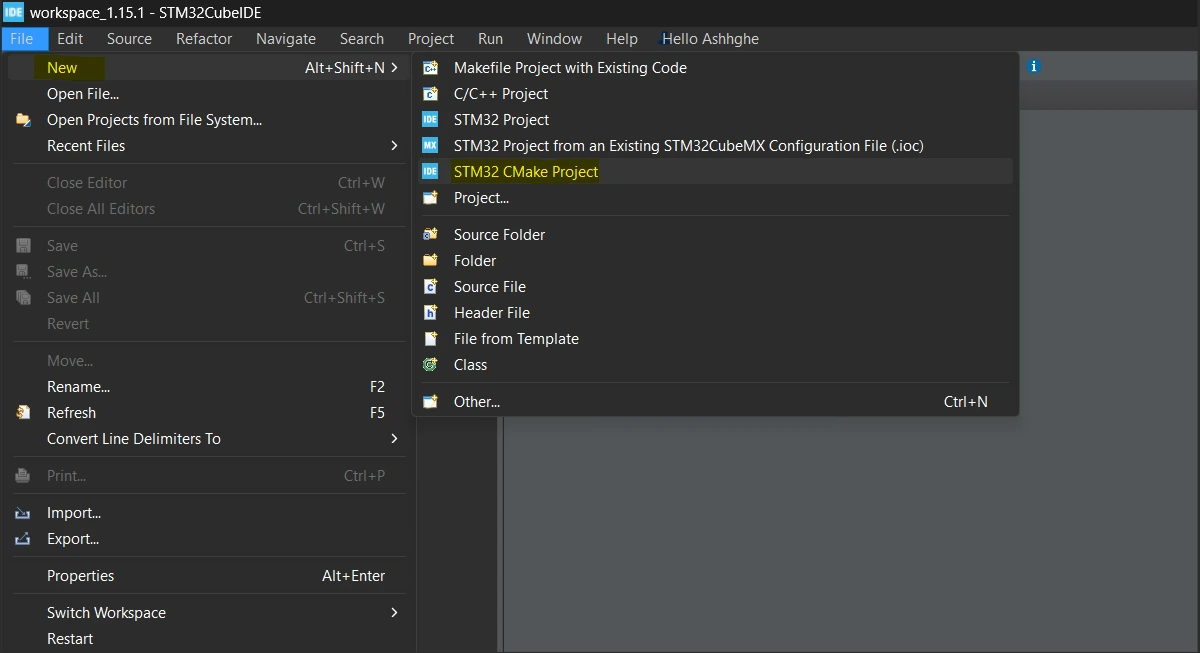Click the blue info icon in the toolbar
1200x653 pixels.
(1034, 66)
